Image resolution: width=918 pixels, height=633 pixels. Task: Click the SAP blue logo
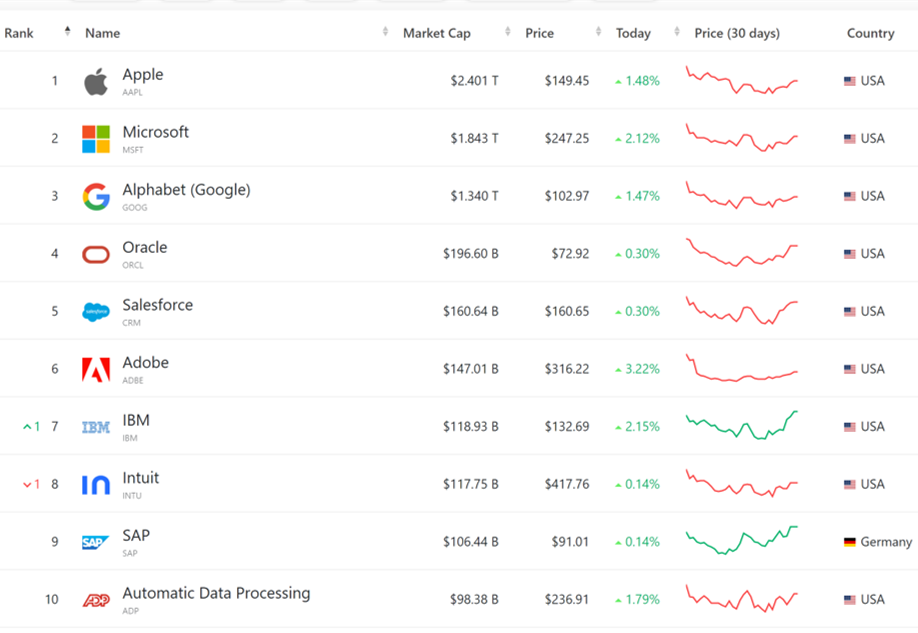point(96,542)
